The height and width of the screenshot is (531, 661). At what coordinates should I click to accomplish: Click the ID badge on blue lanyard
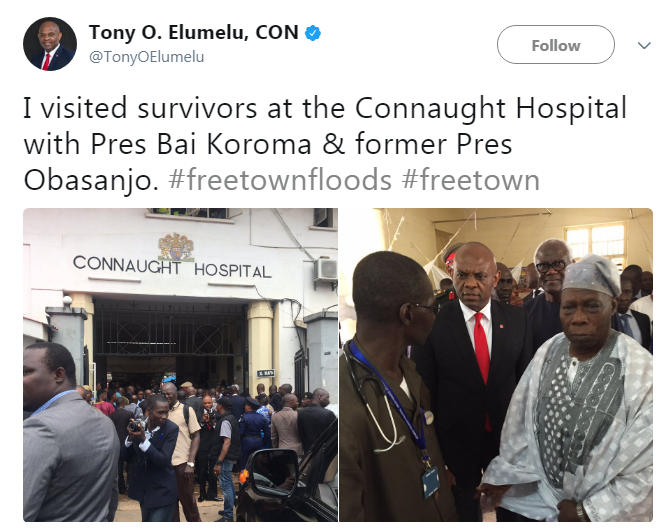pyautogui.click(x=430, y=480)
